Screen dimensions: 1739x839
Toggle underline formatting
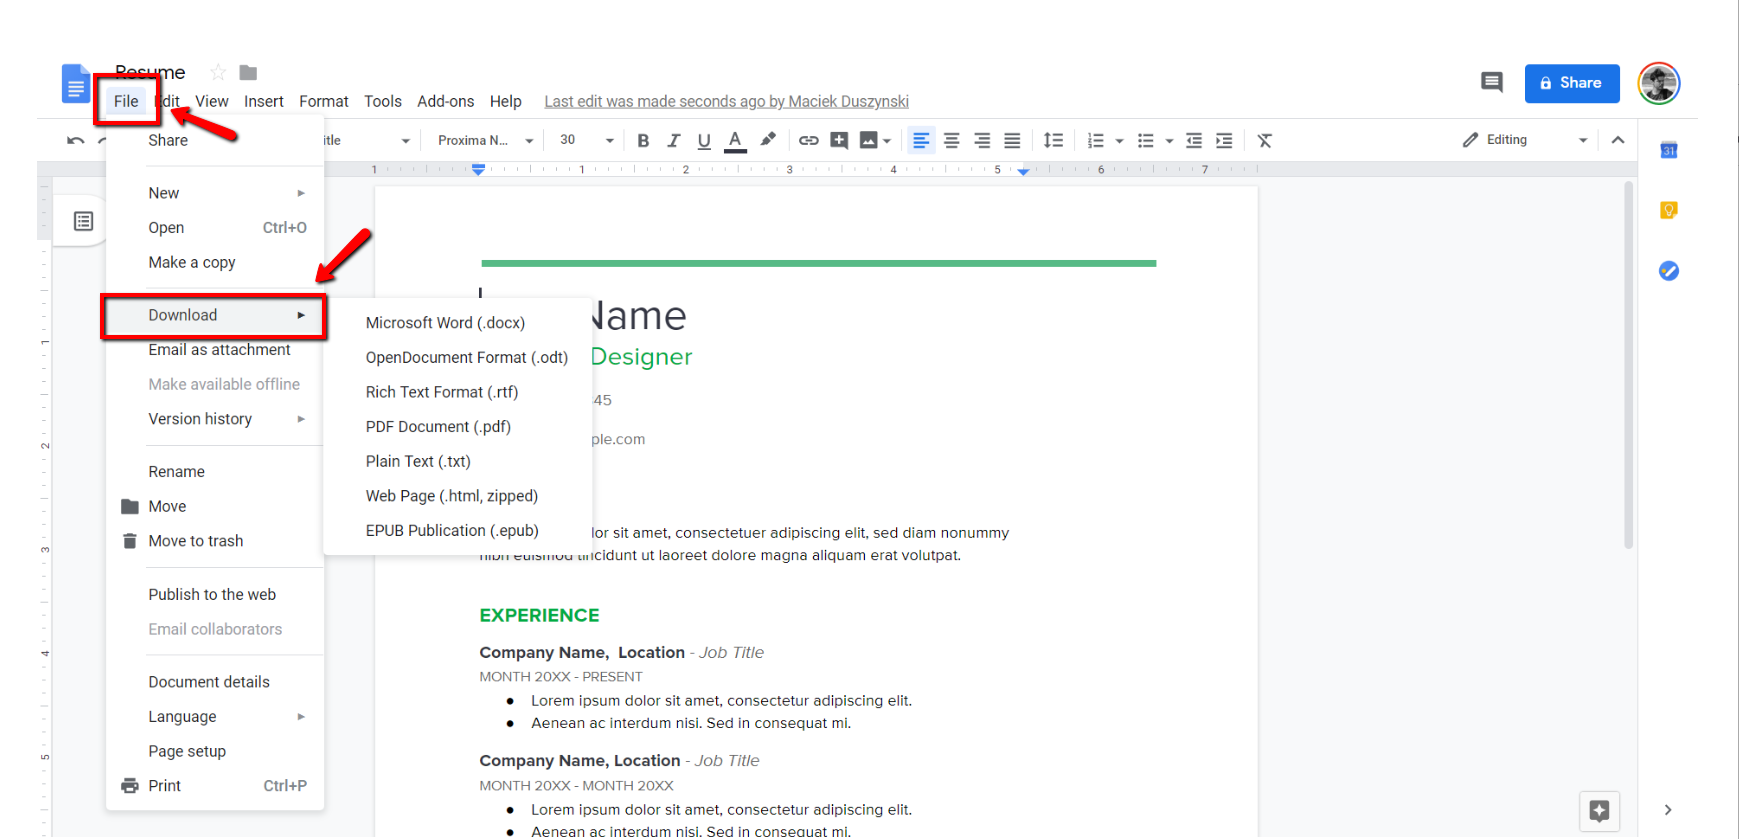704,140
